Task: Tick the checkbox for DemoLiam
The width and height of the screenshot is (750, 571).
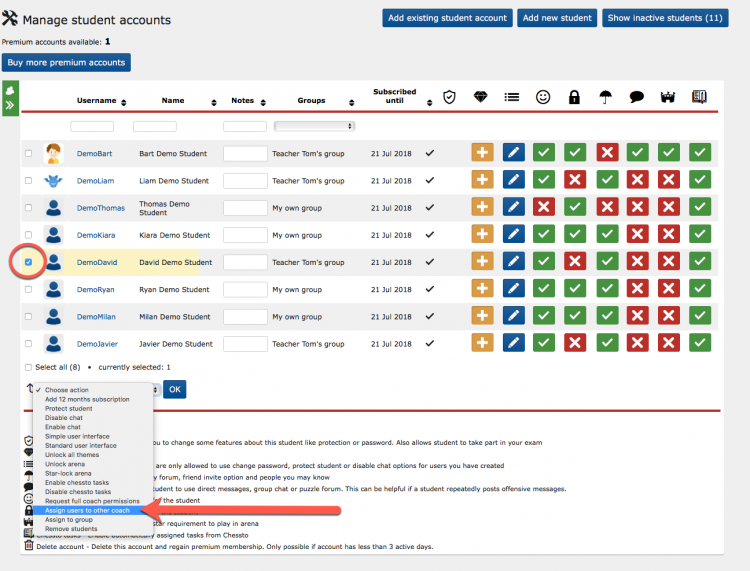Action: 29,181
